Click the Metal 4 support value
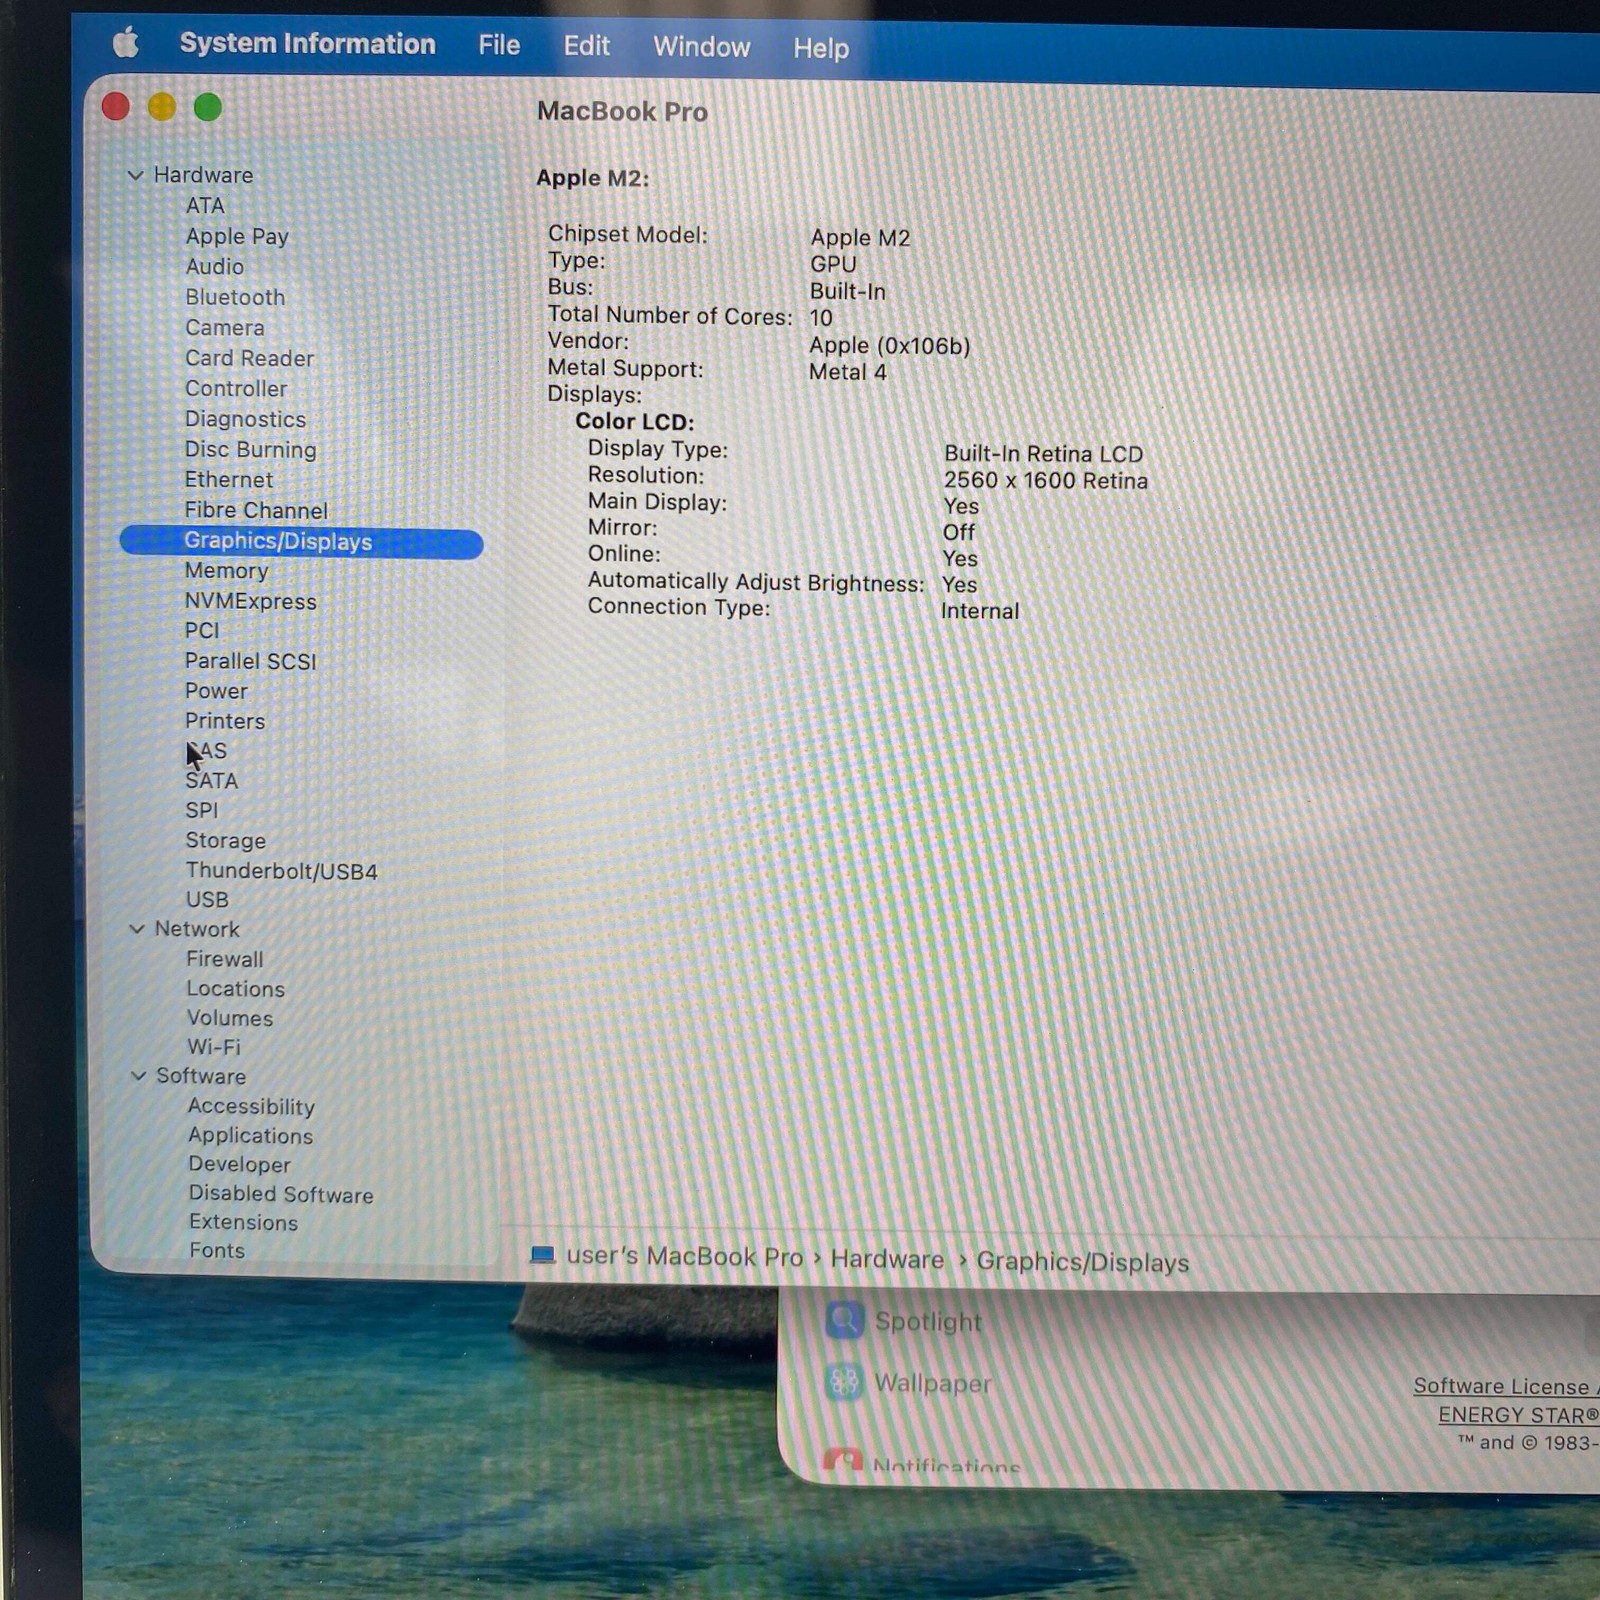 [848, 372]
